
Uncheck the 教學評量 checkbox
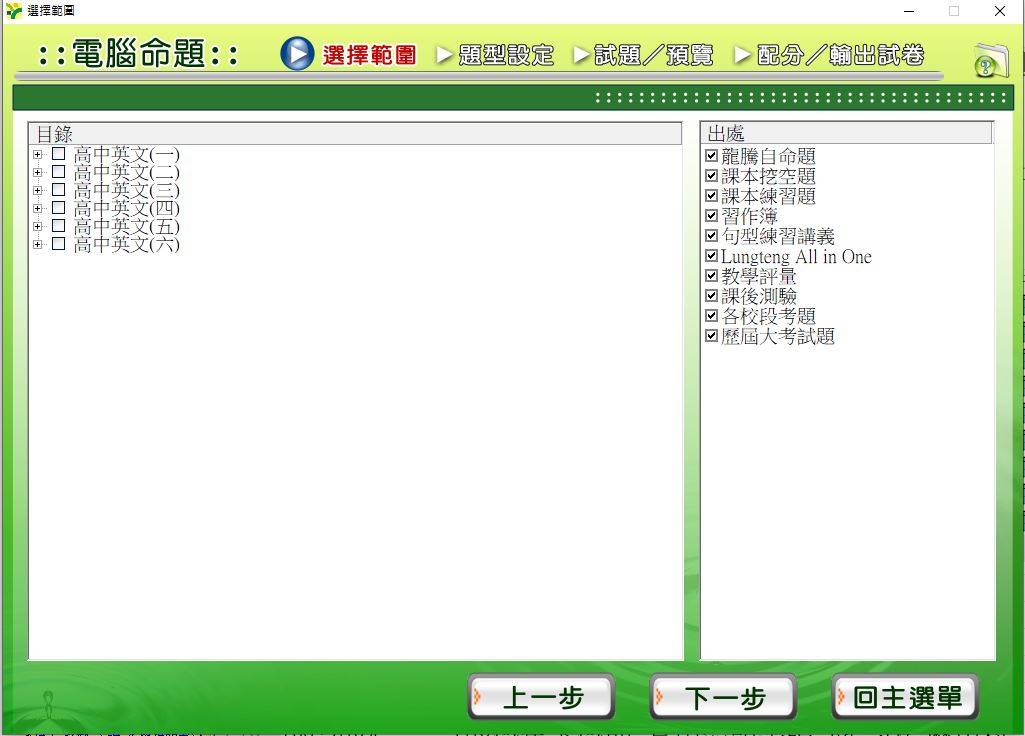coord(712,275)
